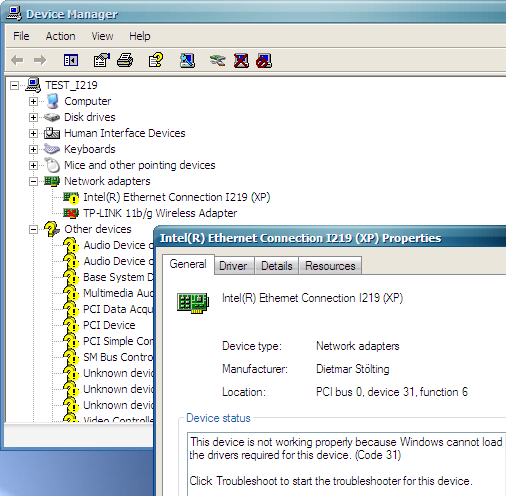The height and width of the screenshot is (496, 506).
Task: Select TP-LINK 11b/g Wireless Adapter
Action: pyautogui.click(x=160, y=213)
